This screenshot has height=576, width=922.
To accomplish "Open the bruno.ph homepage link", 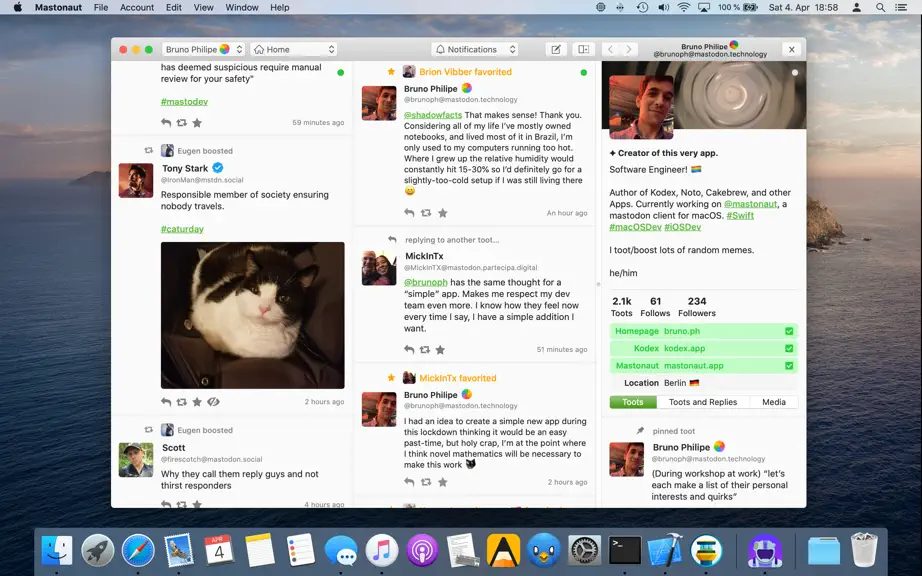I will tap(682, 331).
